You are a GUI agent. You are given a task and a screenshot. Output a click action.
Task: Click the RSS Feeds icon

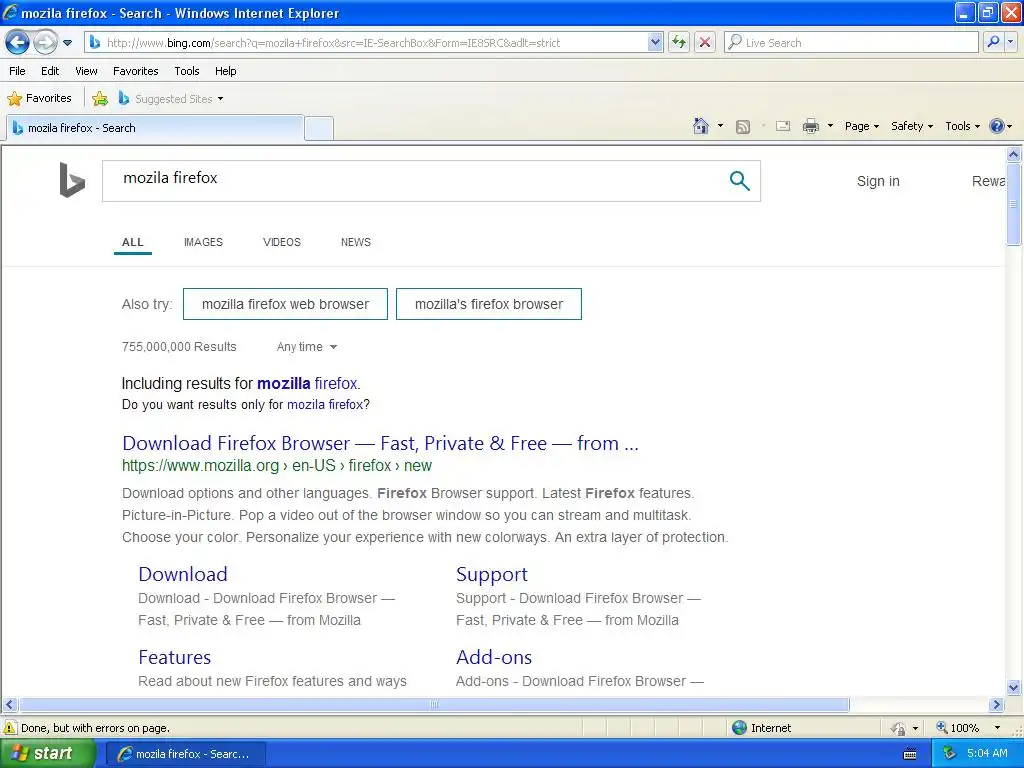[x=743, y=127]
